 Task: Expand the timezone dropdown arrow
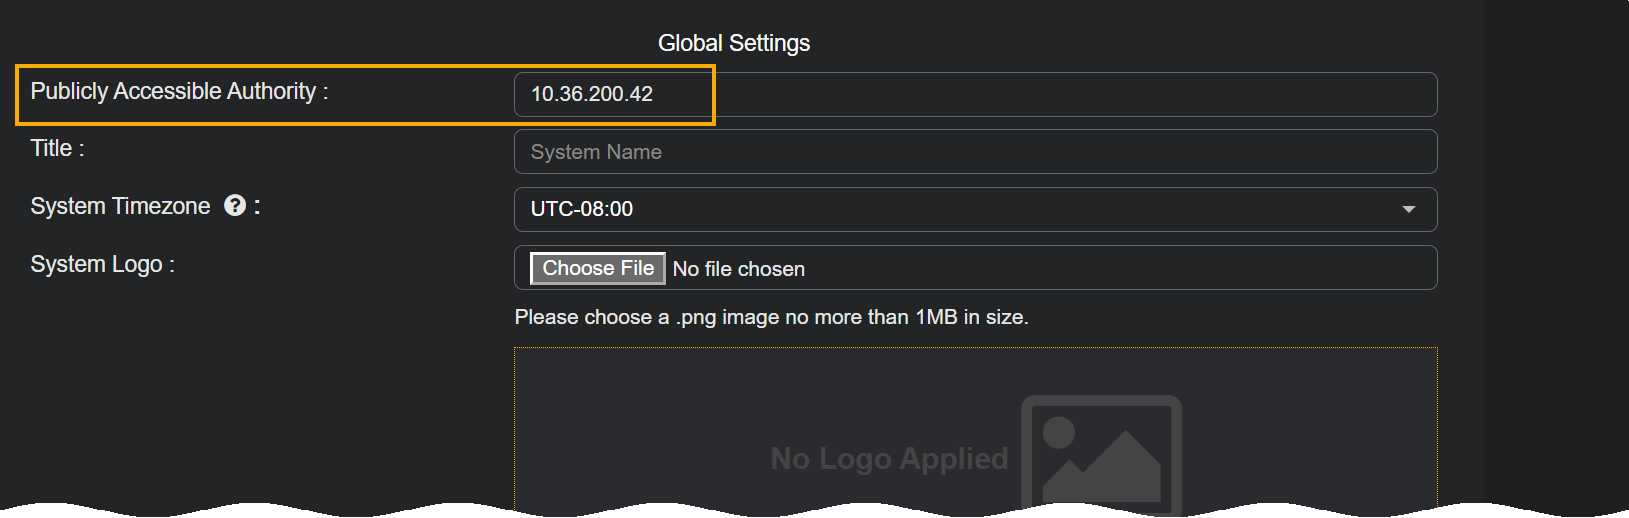(1408, 209)
